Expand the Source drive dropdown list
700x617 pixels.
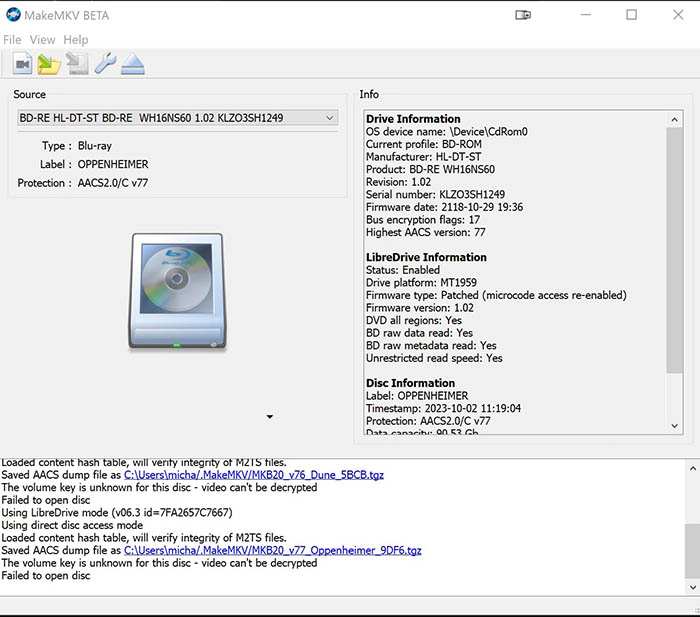tap(178, 118)
